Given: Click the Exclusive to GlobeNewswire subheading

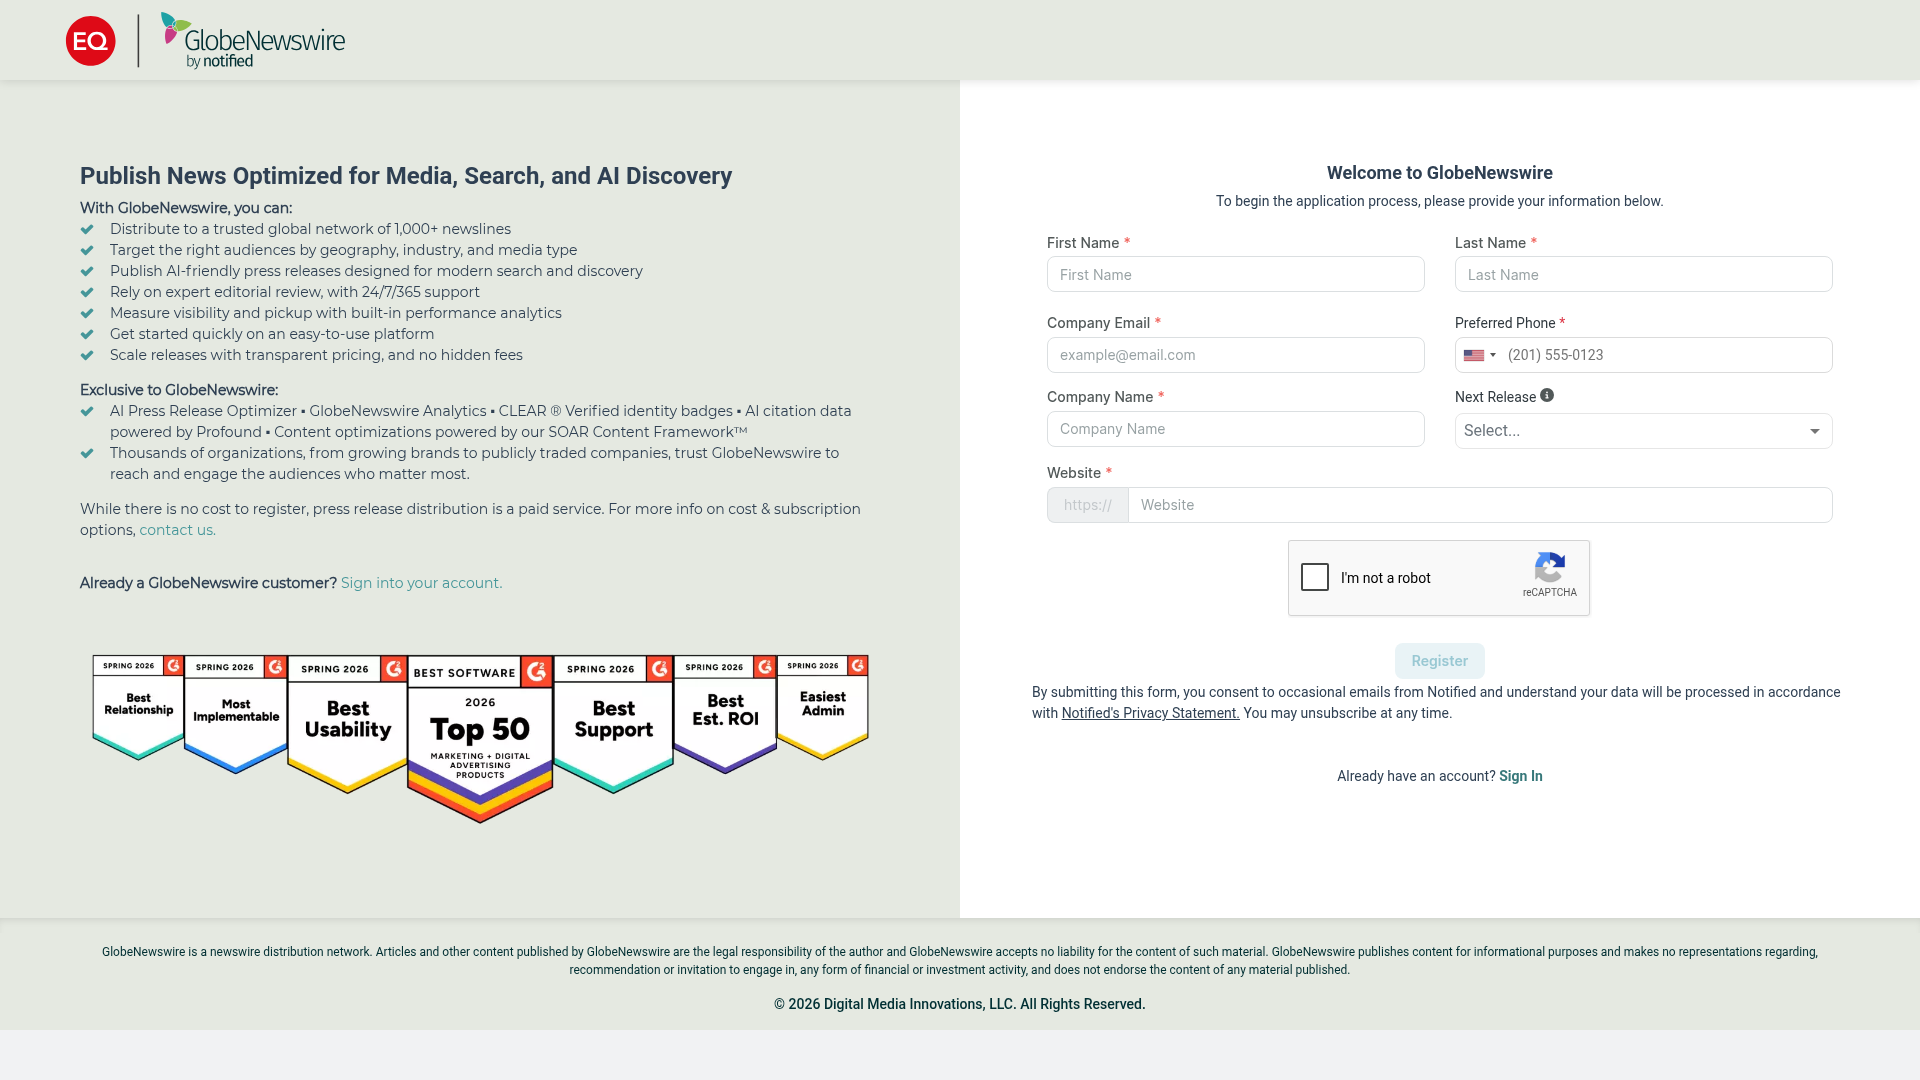Looking at the screenshot, I should click(x=179, y=390).
